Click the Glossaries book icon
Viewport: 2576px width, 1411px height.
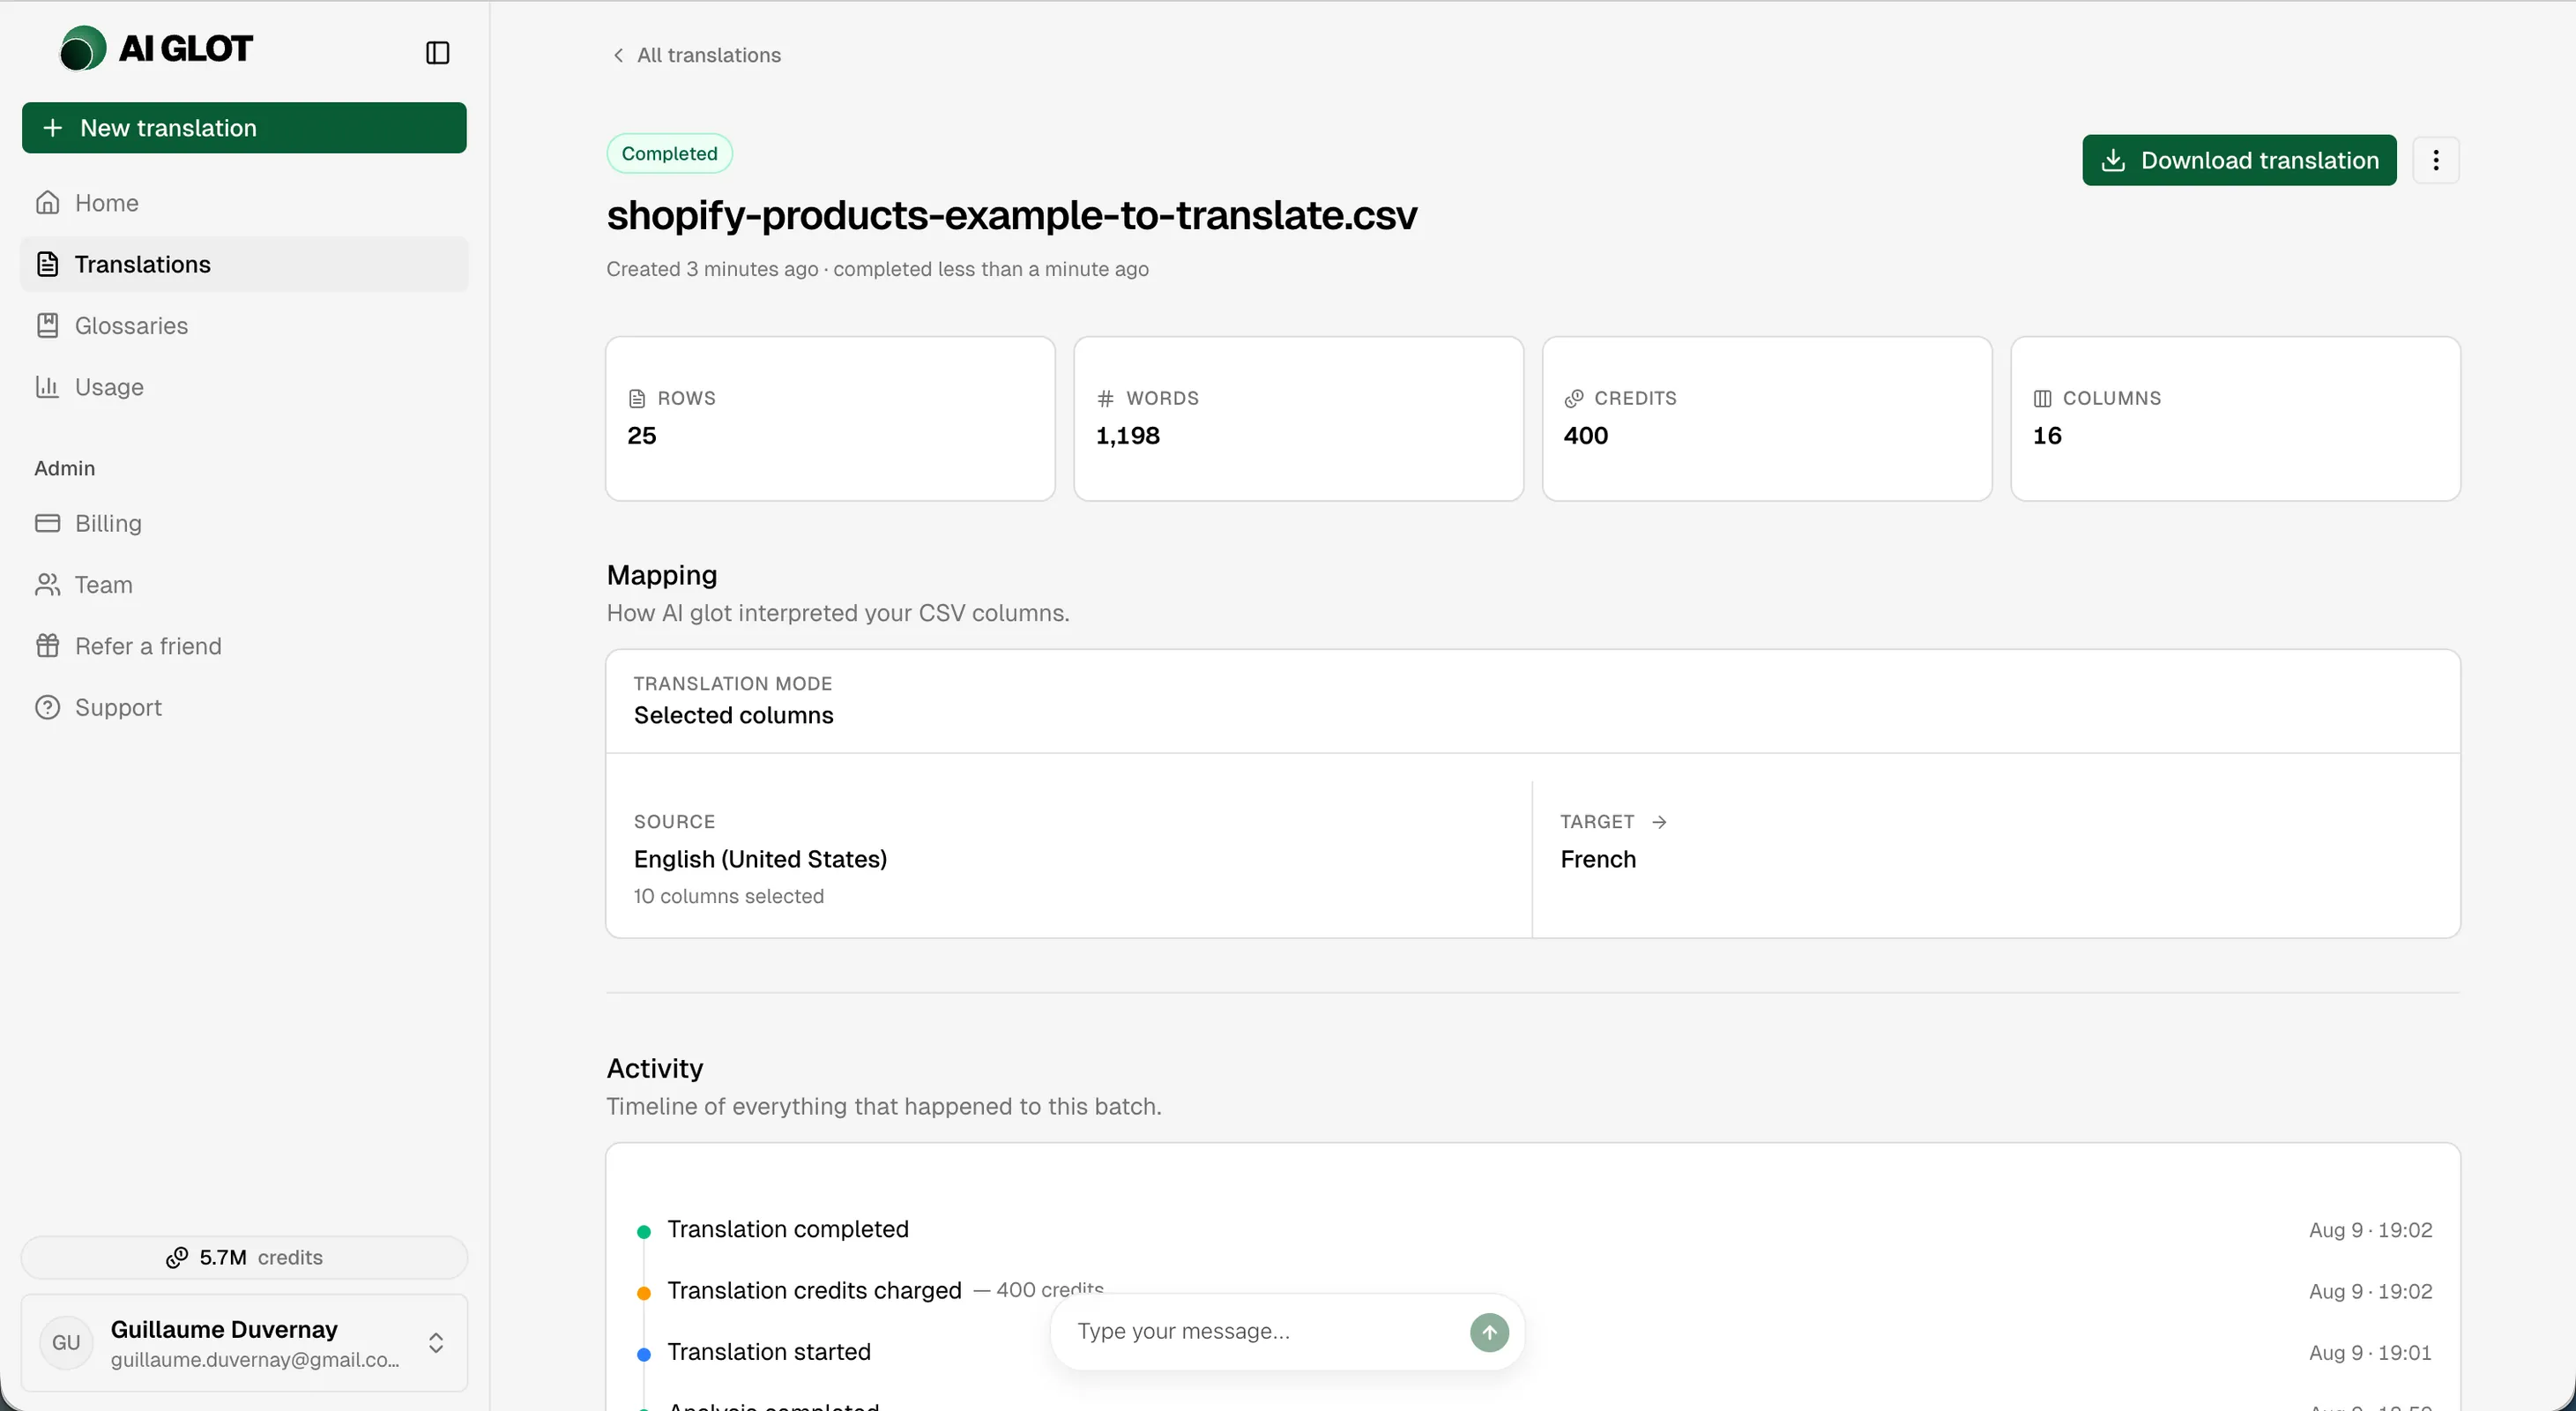coord(47,326)
